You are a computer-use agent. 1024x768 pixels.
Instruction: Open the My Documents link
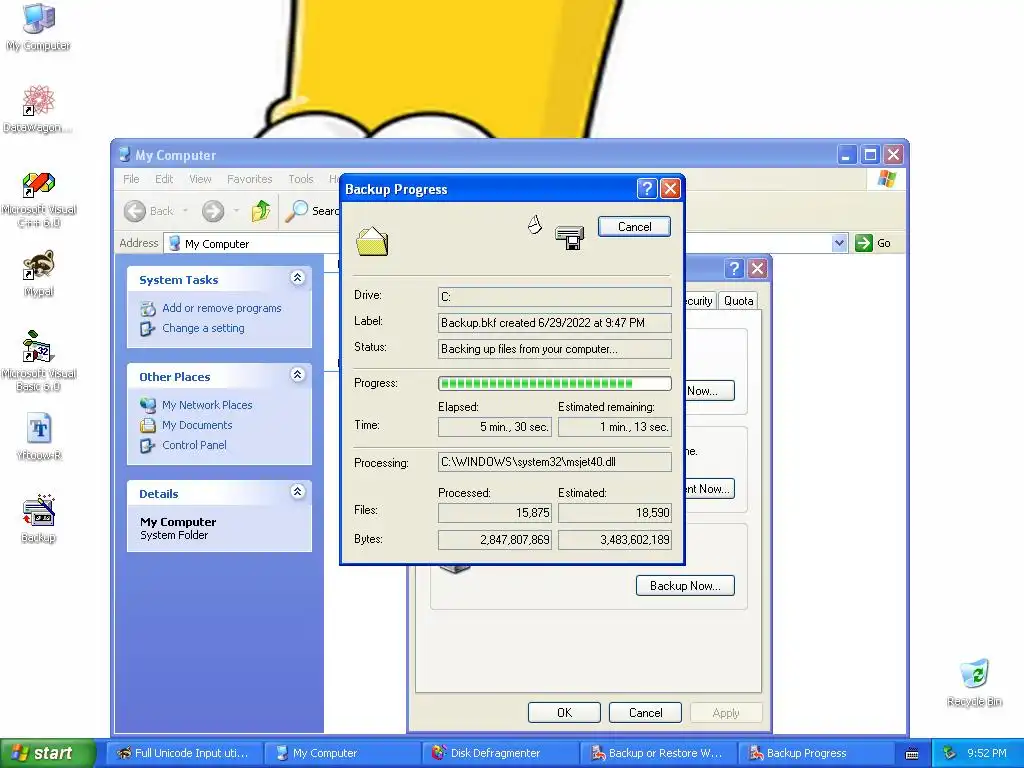[x=197, y=425]
